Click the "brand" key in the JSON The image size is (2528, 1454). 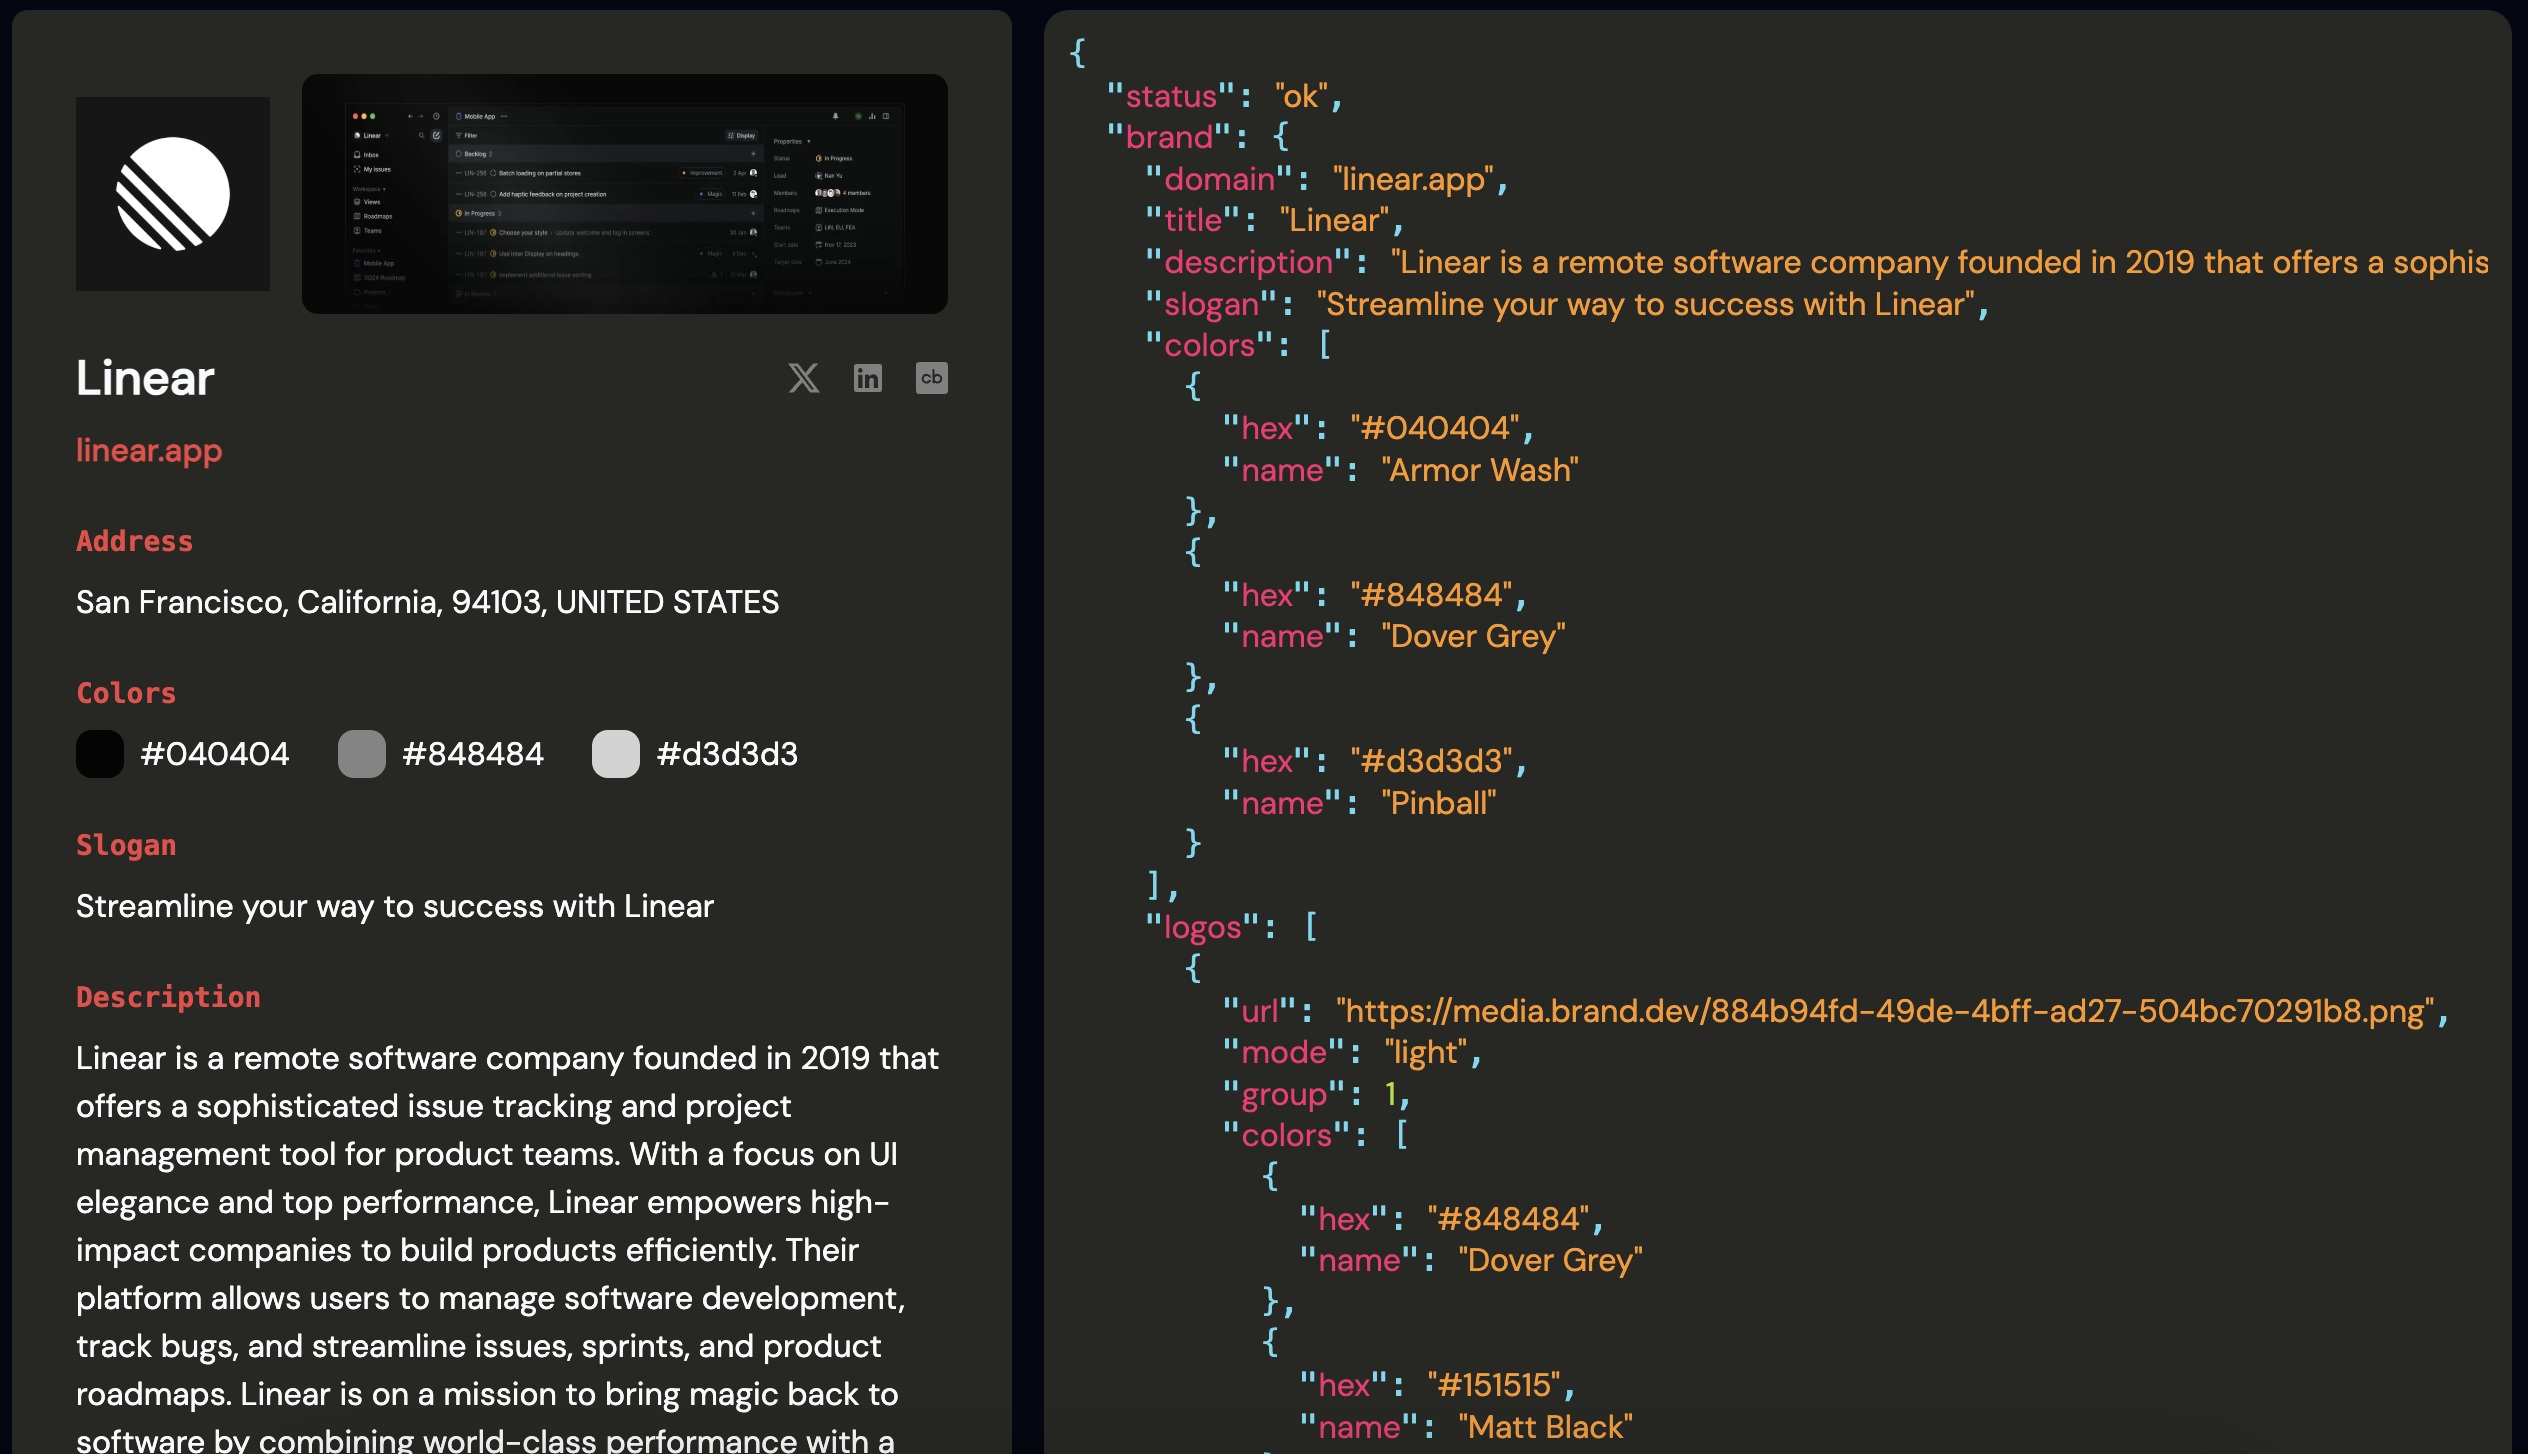point(1169,137)
